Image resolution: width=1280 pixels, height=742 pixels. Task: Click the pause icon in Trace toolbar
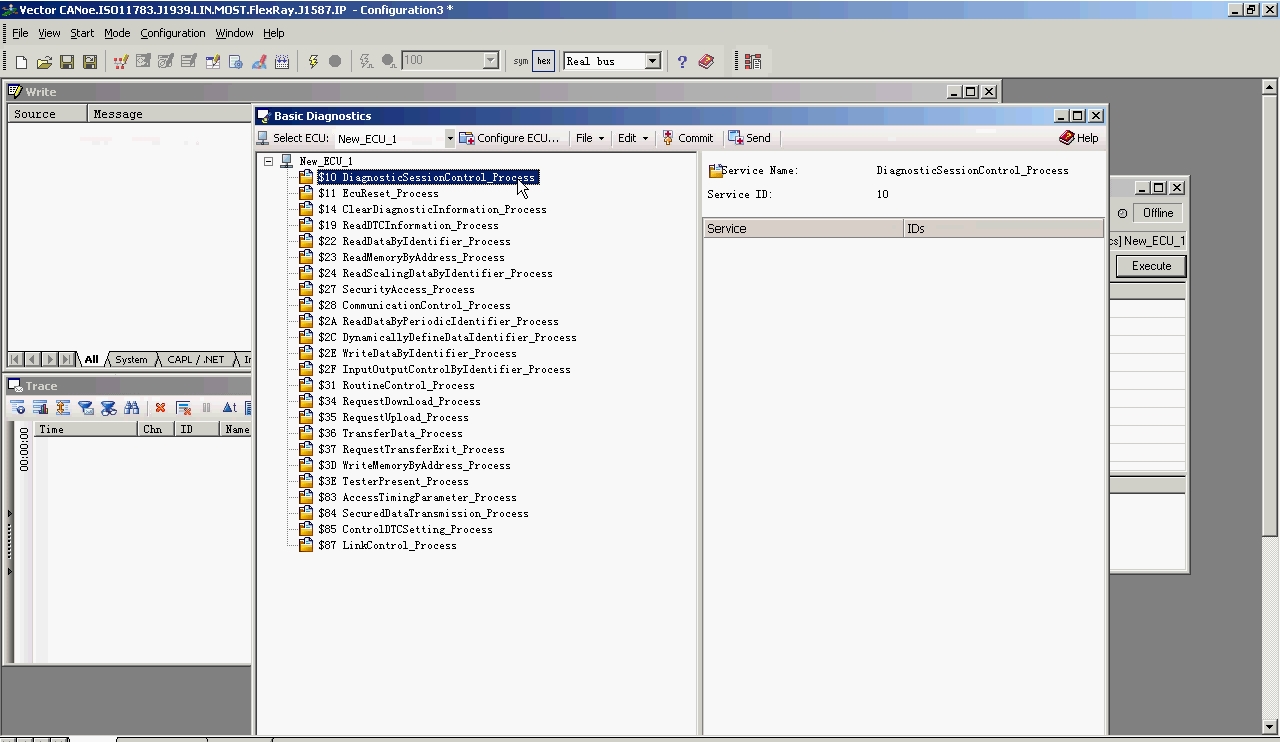point(206,408)
